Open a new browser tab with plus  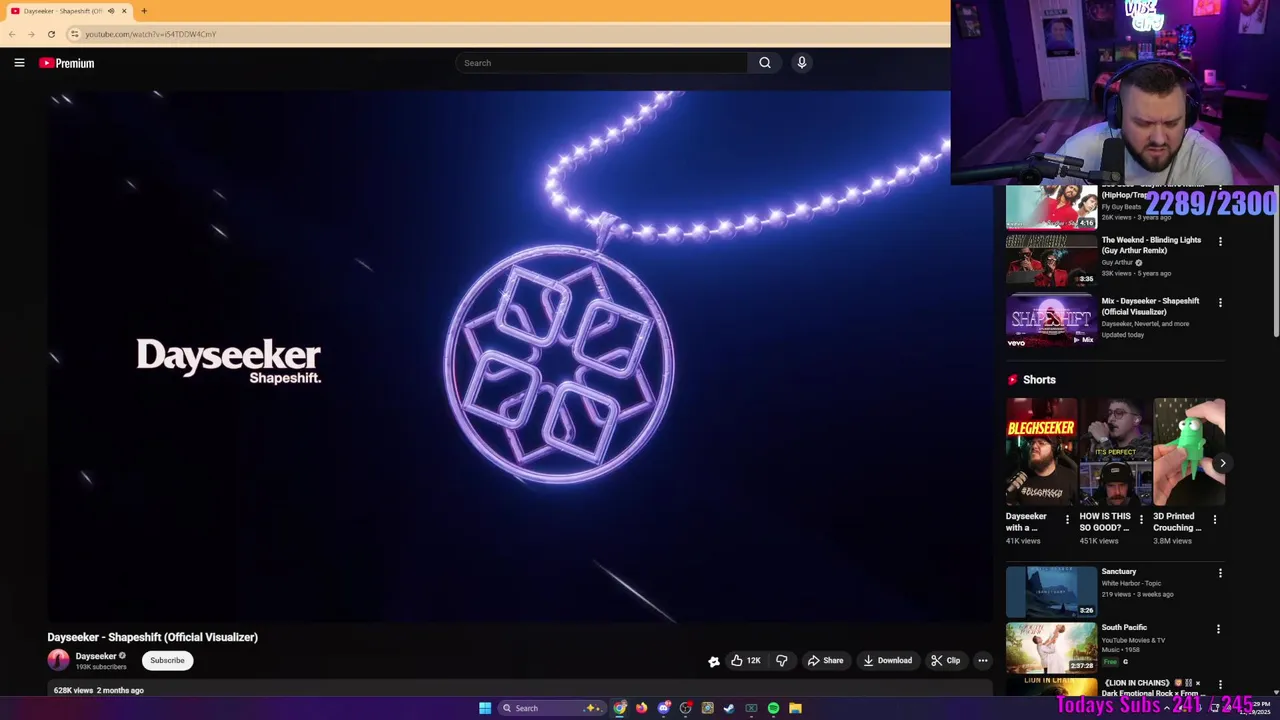[x=144, y=11]
